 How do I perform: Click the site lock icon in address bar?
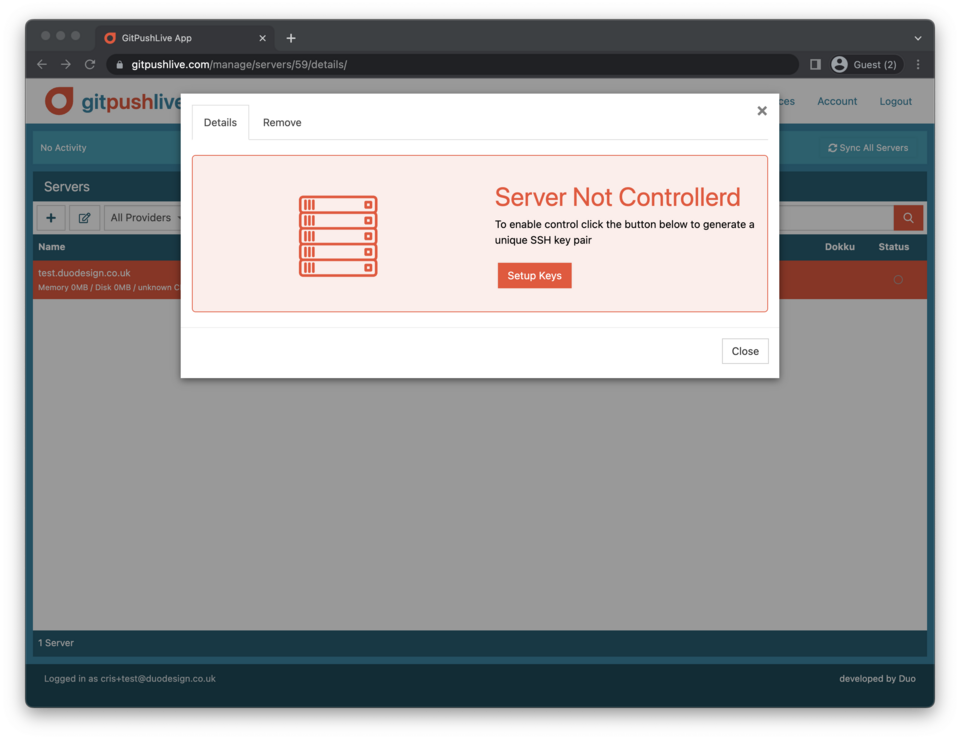pyautogui.click(x=119, y=65)
